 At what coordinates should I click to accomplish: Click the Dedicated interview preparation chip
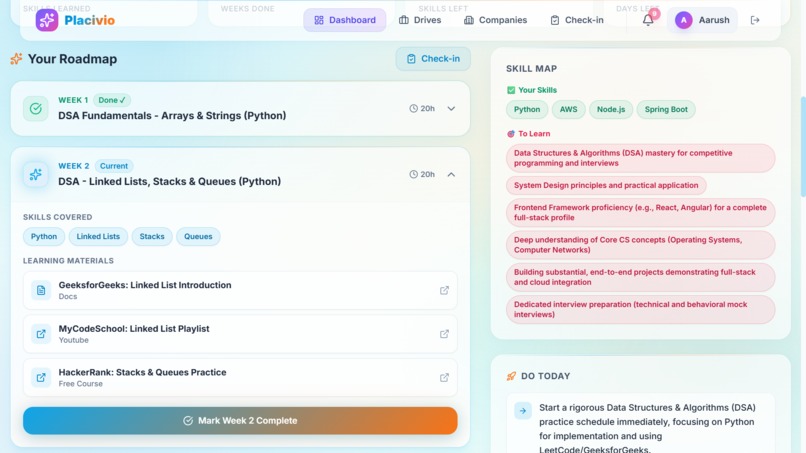(x=640, y=310)
